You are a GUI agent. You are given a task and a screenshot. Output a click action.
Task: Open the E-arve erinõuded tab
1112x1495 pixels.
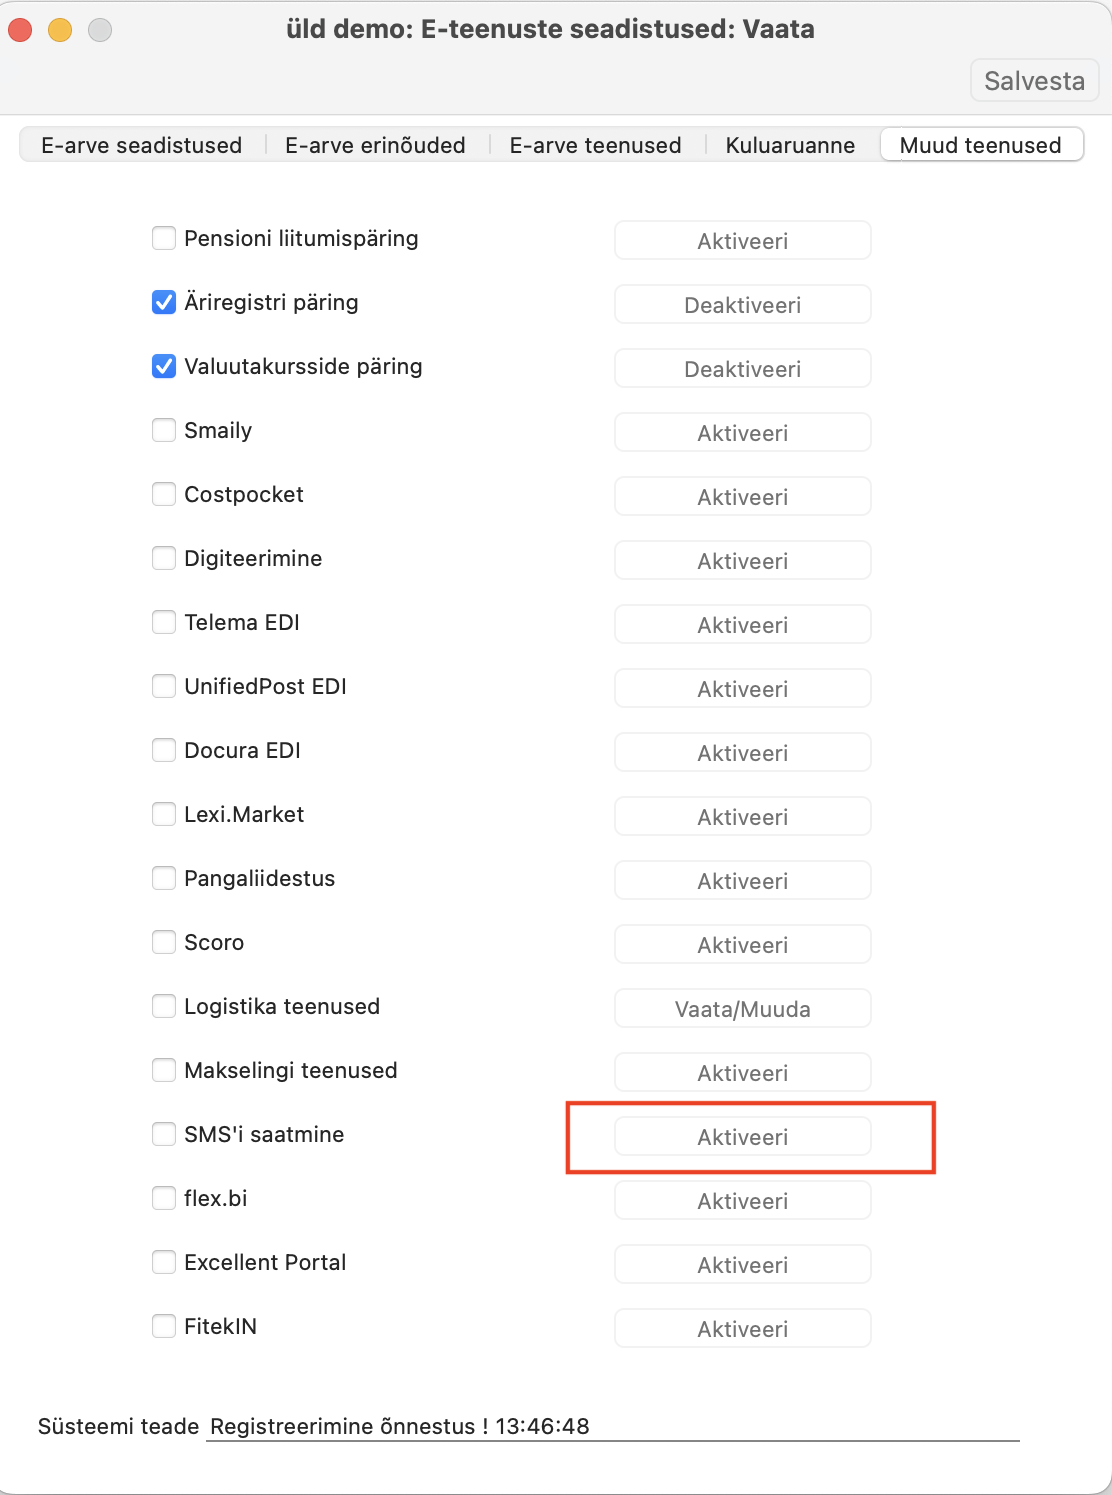click(375, 145)
